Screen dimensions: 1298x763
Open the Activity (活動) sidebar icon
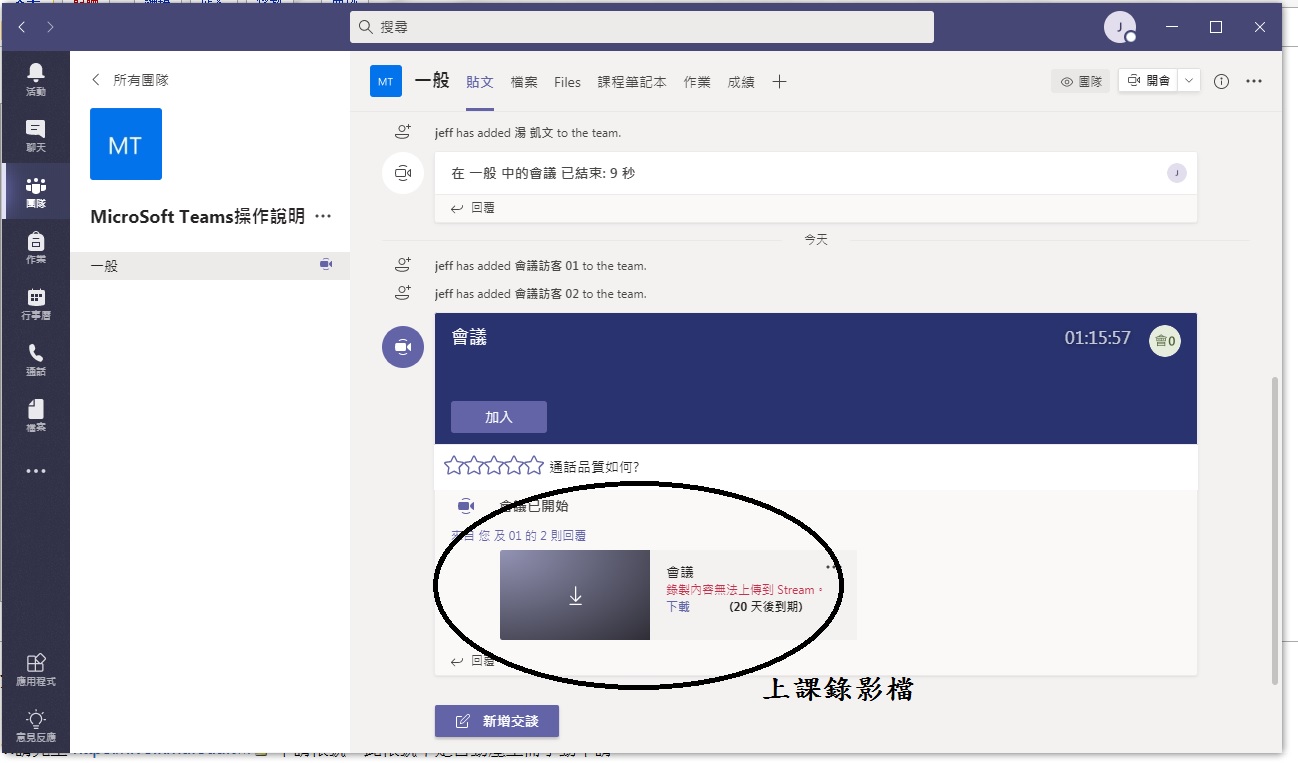click(x=35, y=78)
